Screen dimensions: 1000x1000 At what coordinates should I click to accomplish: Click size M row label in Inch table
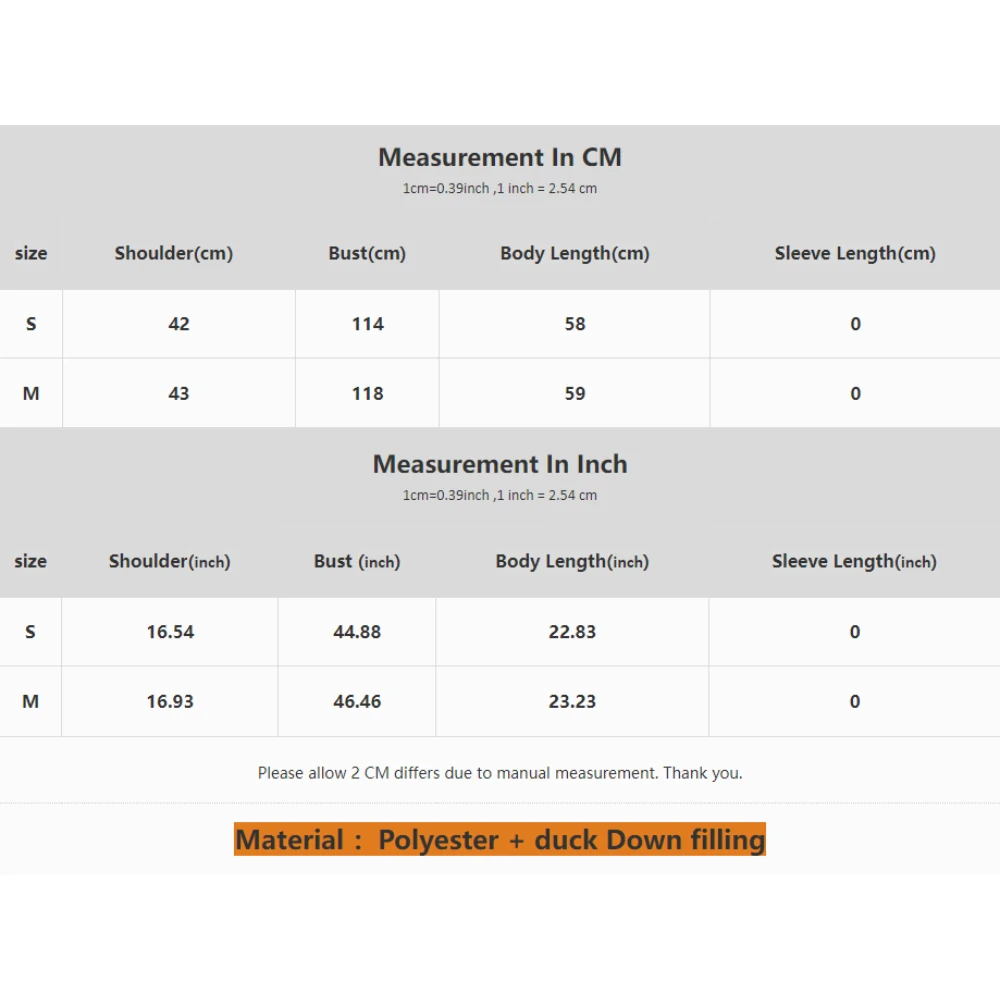click(30, 702)
